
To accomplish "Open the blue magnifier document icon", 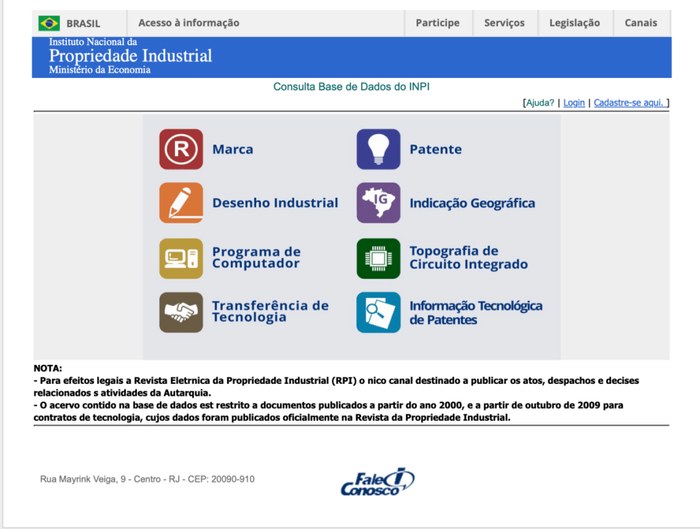I will (x=379, y=312).
